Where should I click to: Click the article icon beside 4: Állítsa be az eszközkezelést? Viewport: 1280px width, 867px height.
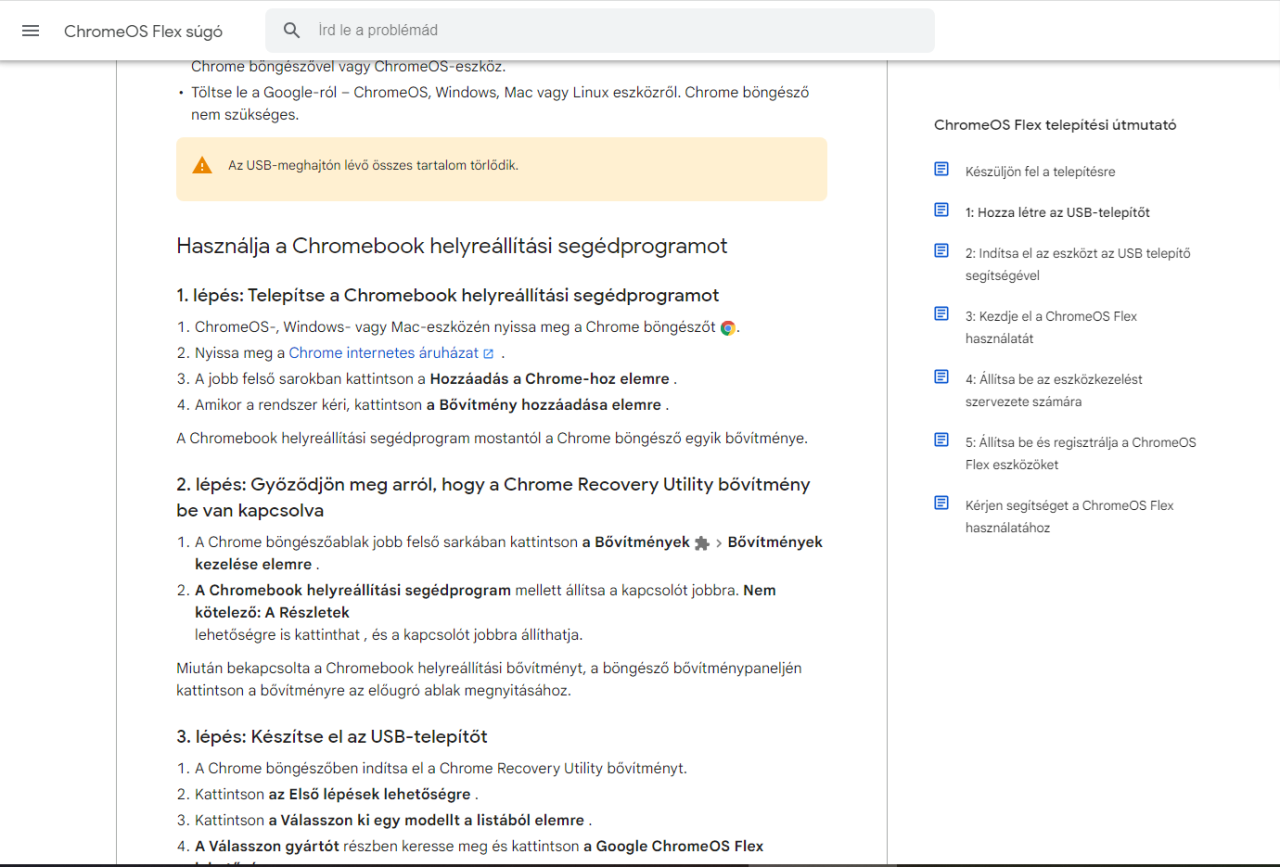click(x=941, y=378)
